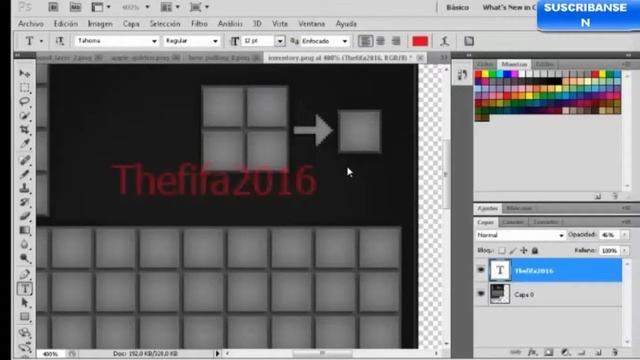Open the font size dropdown

[280, 41]
